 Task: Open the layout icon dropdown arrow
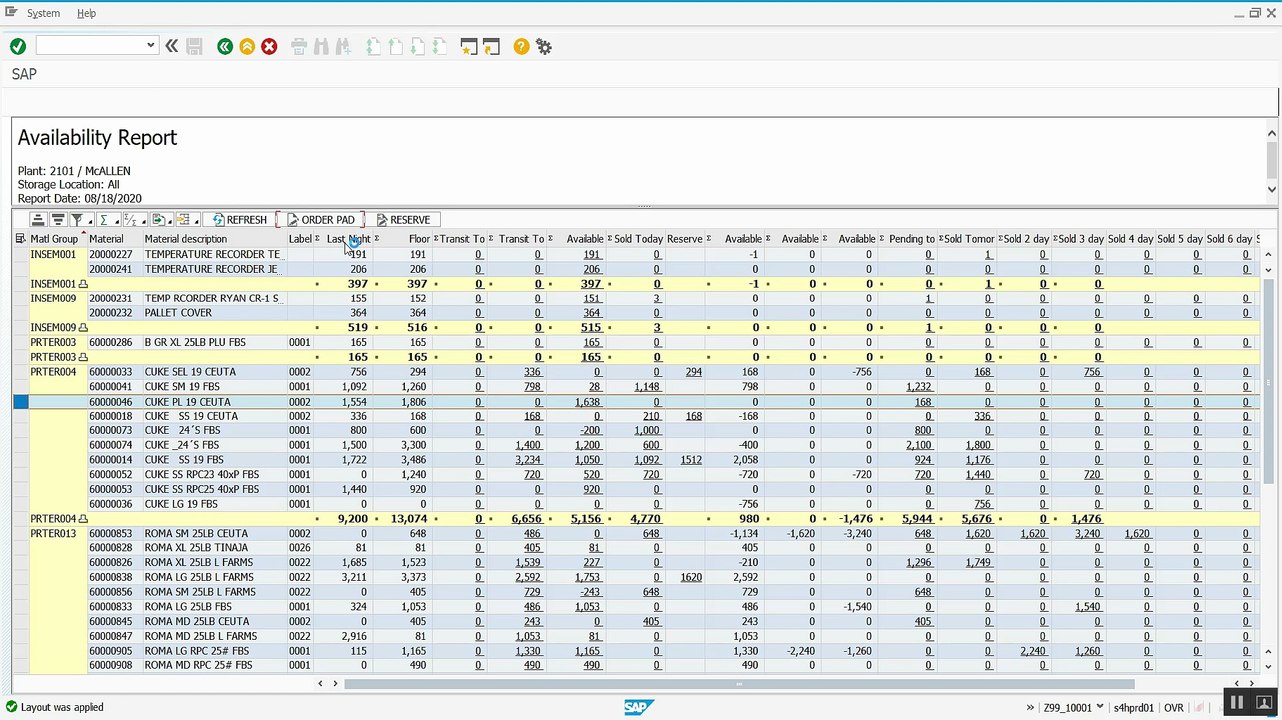pyautogui.click(x=197, y=222)
